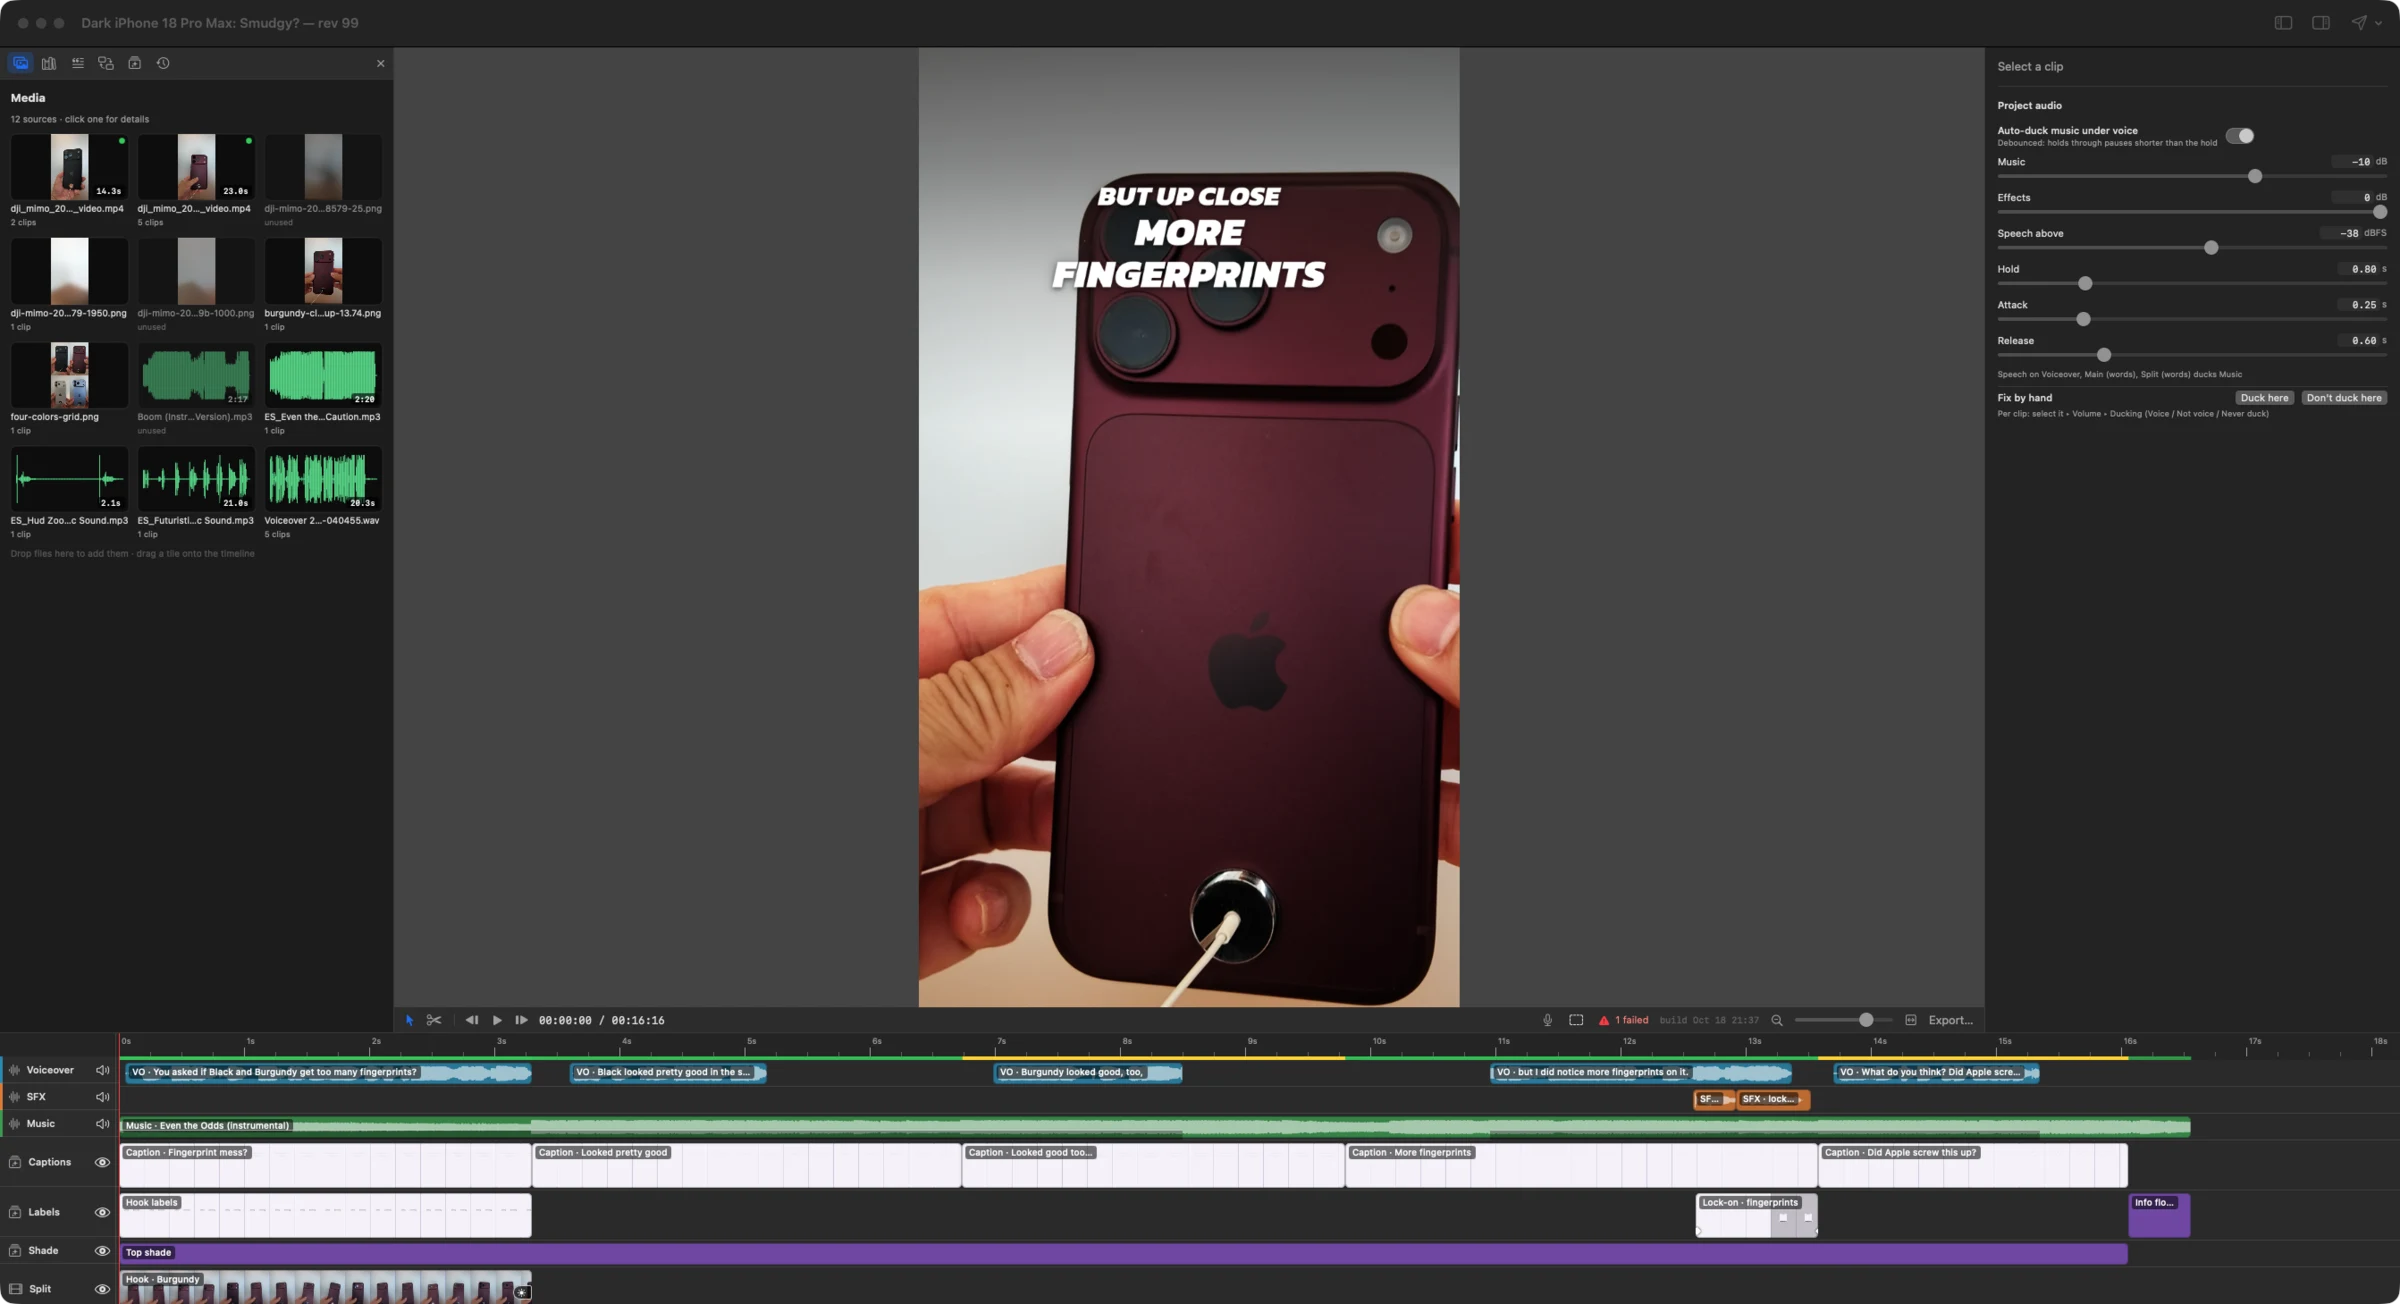Select the SFX · lock clip
This screenshot has width=2400, height=1304.
[1773, 1099]
